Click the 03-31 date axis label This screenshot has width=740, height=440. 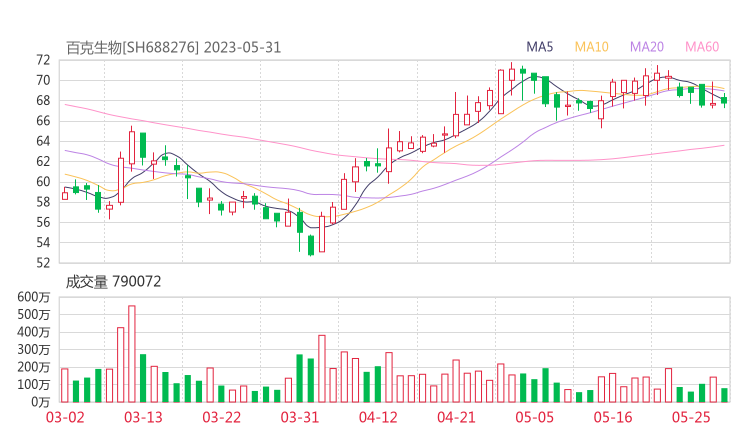[300, 417]
